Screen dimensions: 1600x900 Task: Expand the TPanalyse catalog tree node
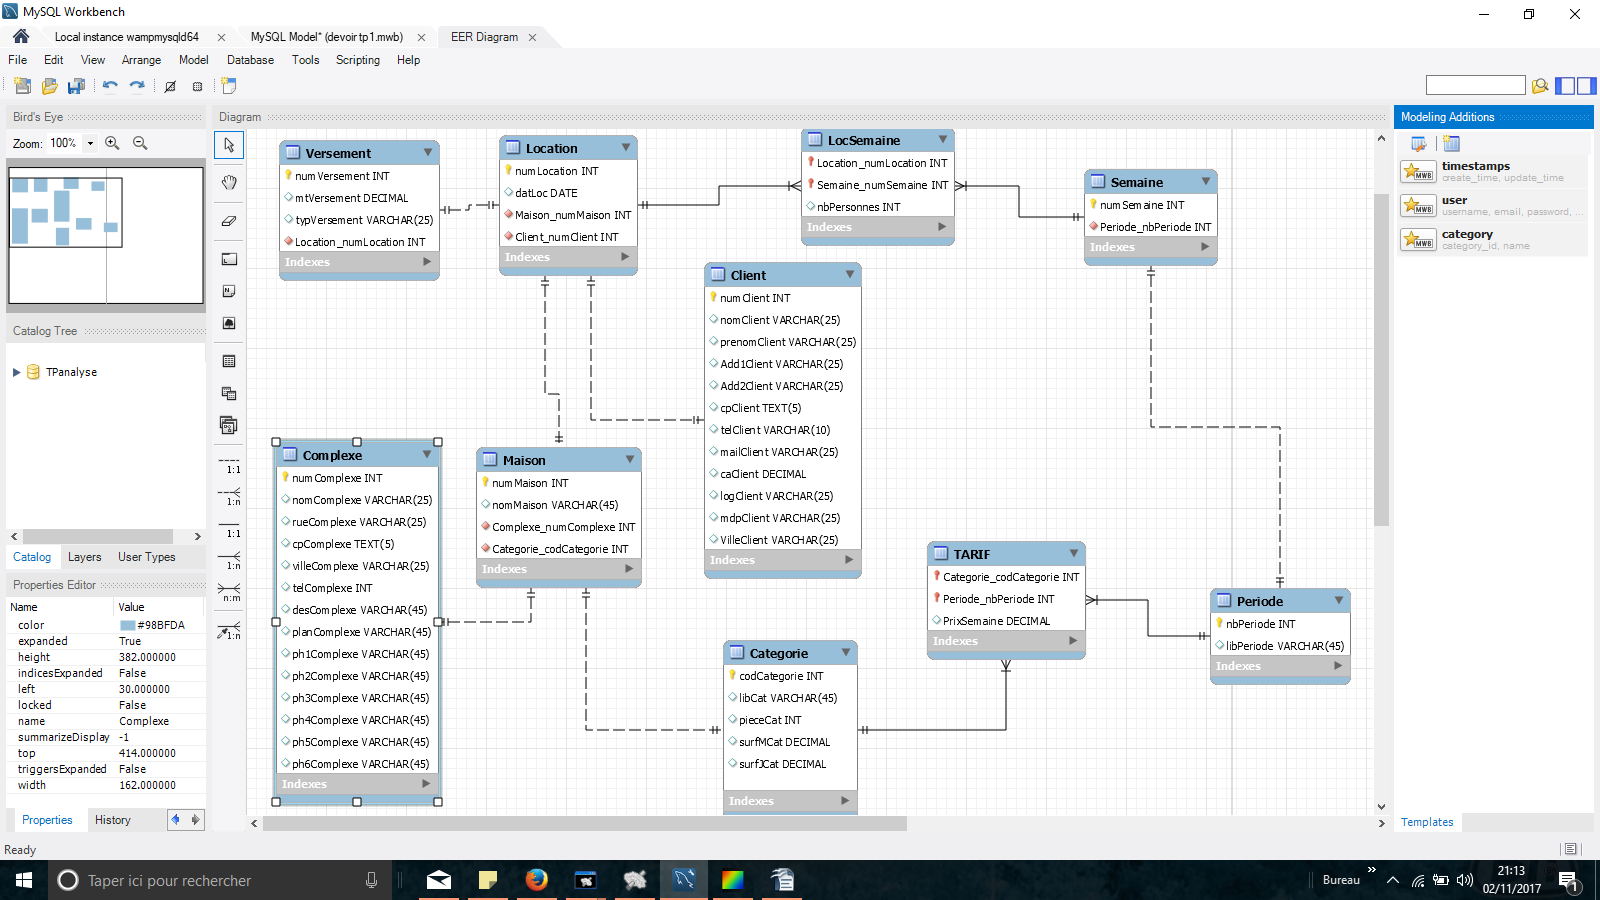point(16,372)
